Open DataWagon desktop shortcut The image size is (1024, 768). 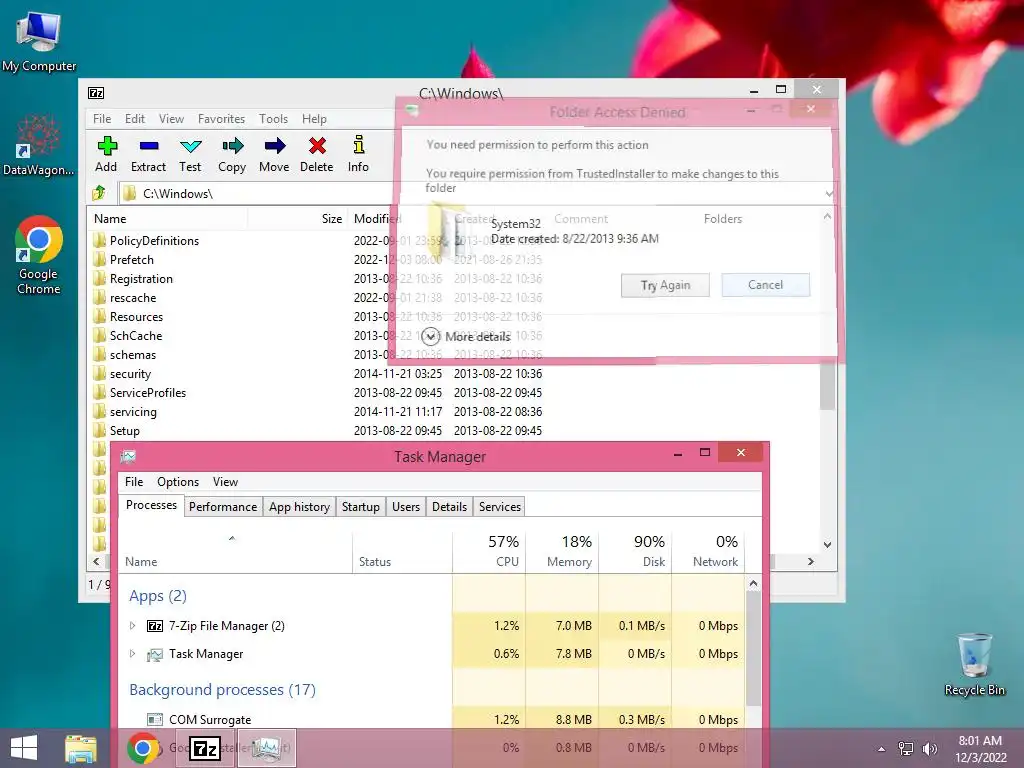coord(39,146)
